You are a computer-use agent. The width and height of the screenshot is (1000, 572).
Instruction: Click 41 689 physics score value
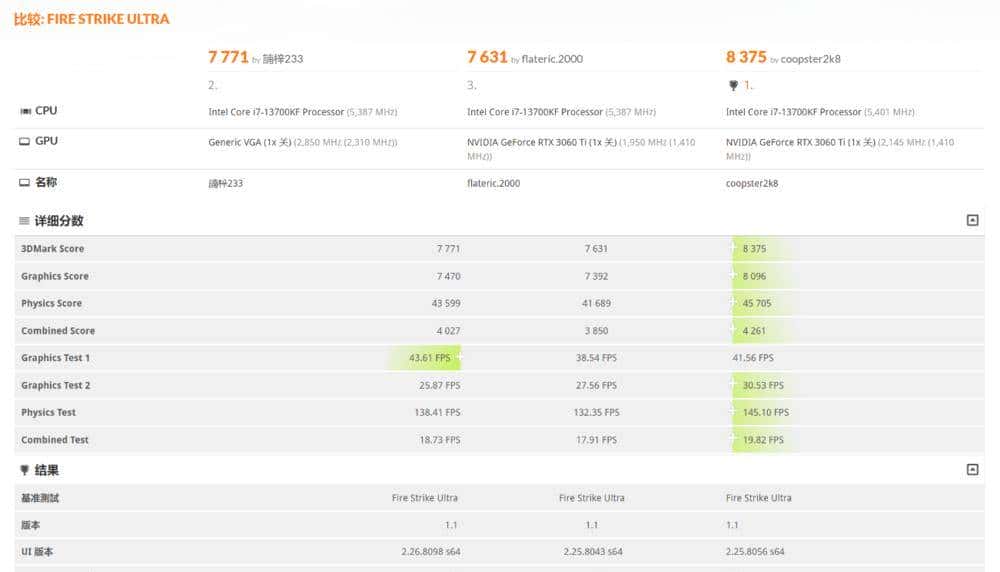(596, 304)
